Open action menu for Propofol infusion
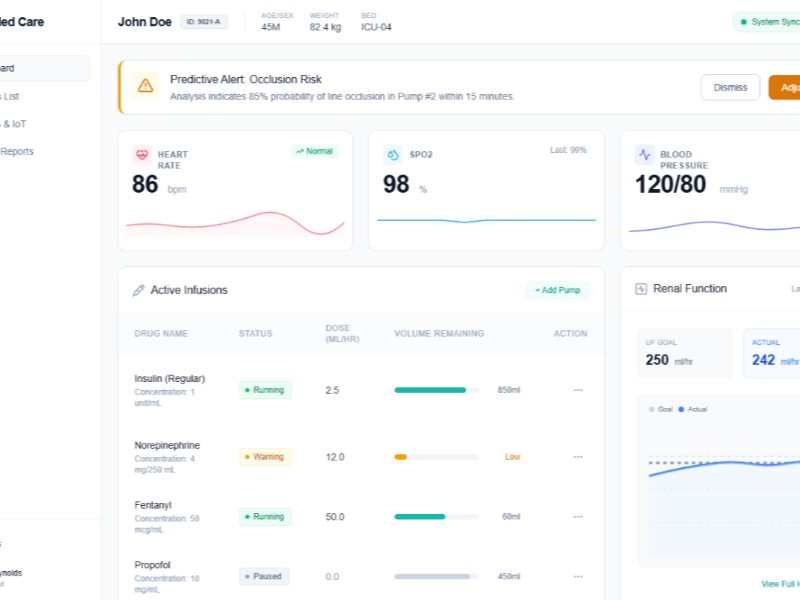Image resolution: width=800 pixels, height=600 pixels. pos(578,577)
